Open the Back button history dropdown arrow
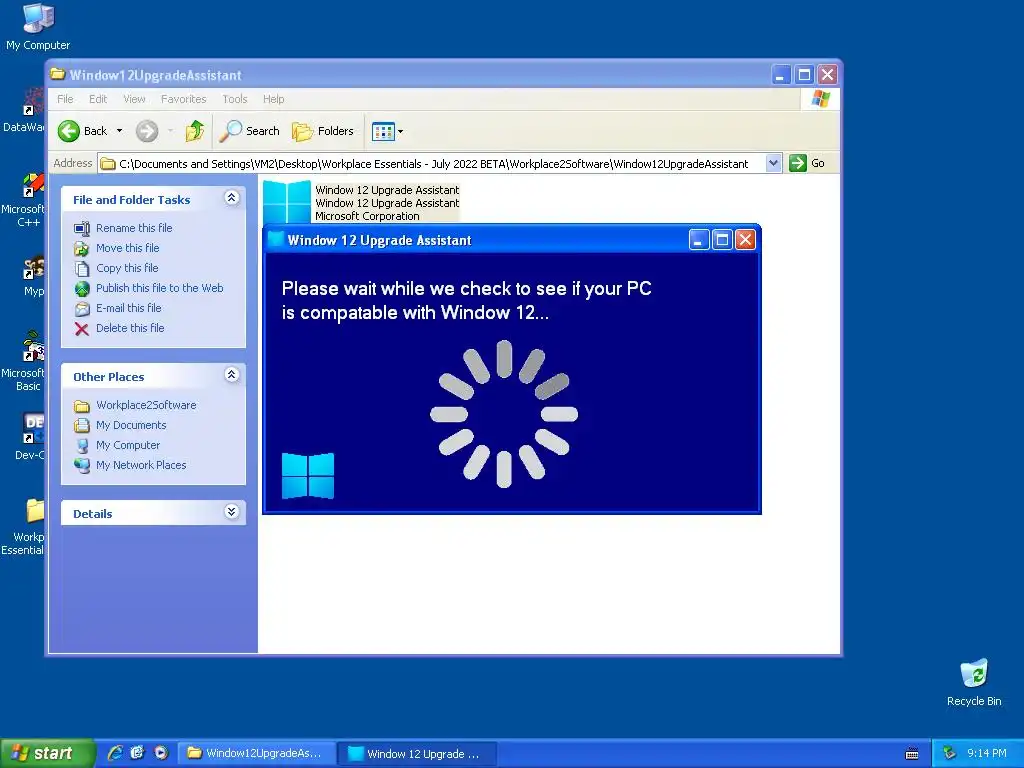The image size is (1024, 768). click(x=120, y=131)
